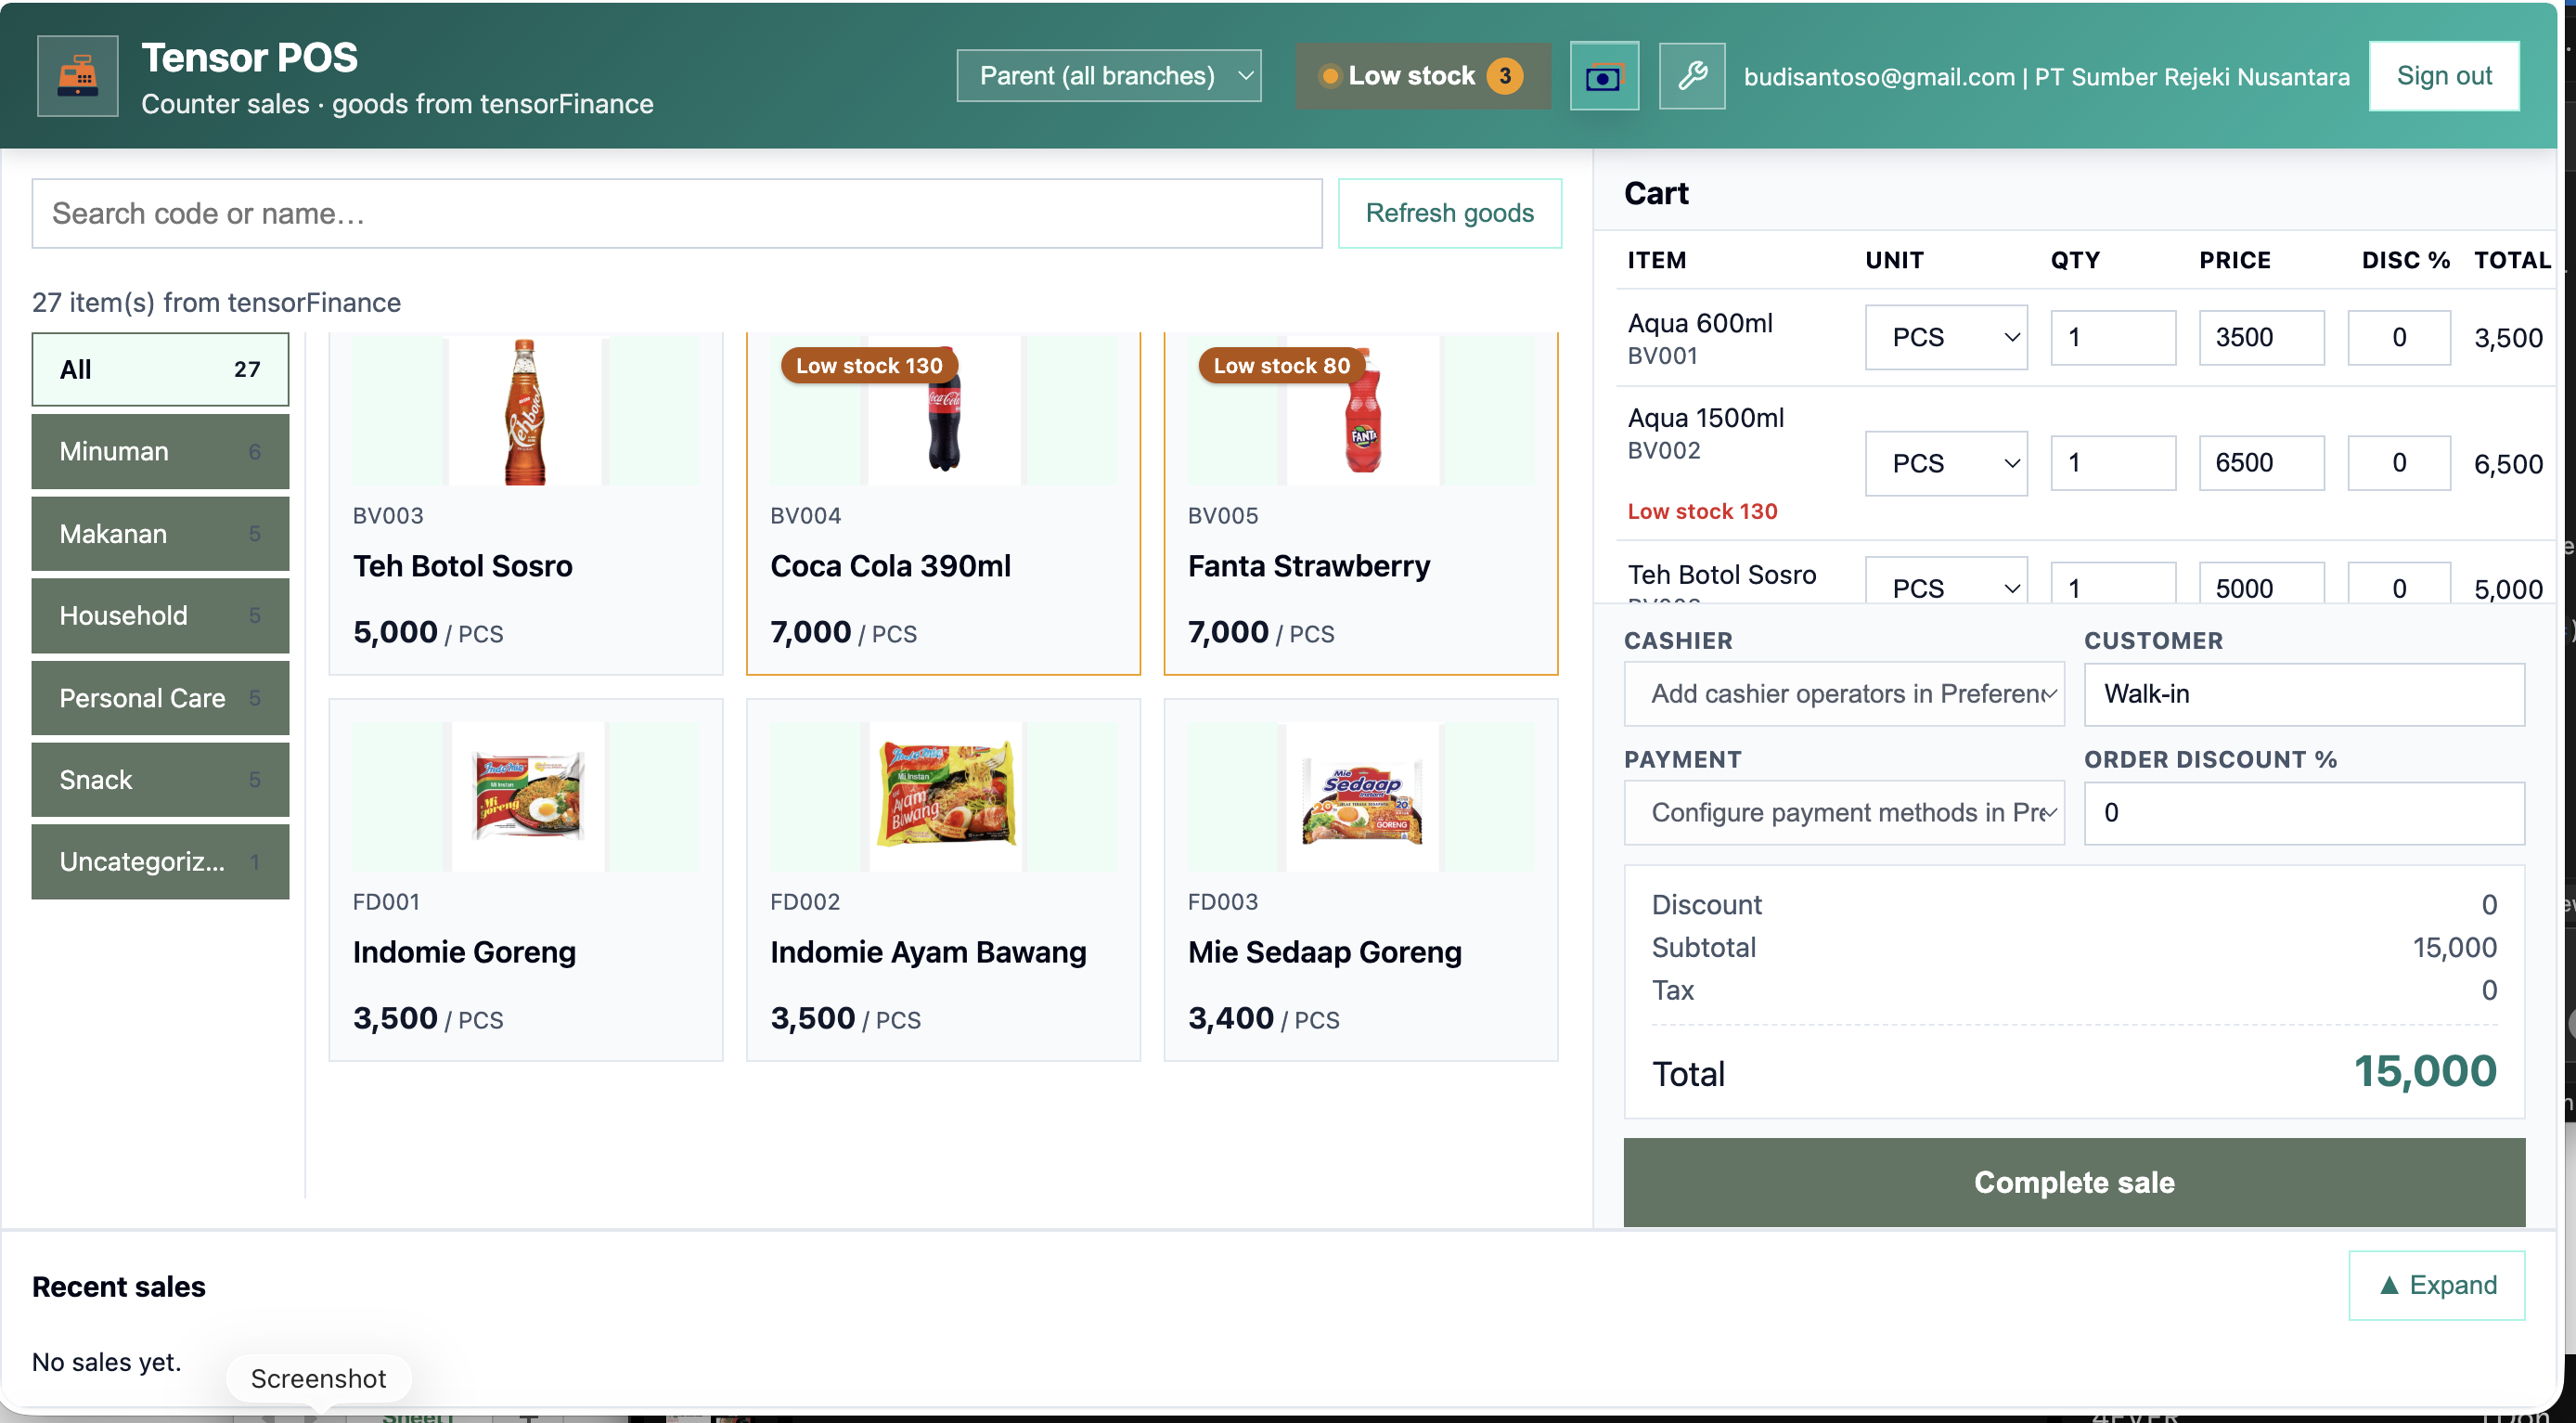Click the Customer Walk-in field
The width and height of the screenshot is (2576, 1423).
tap(2304, 694)
